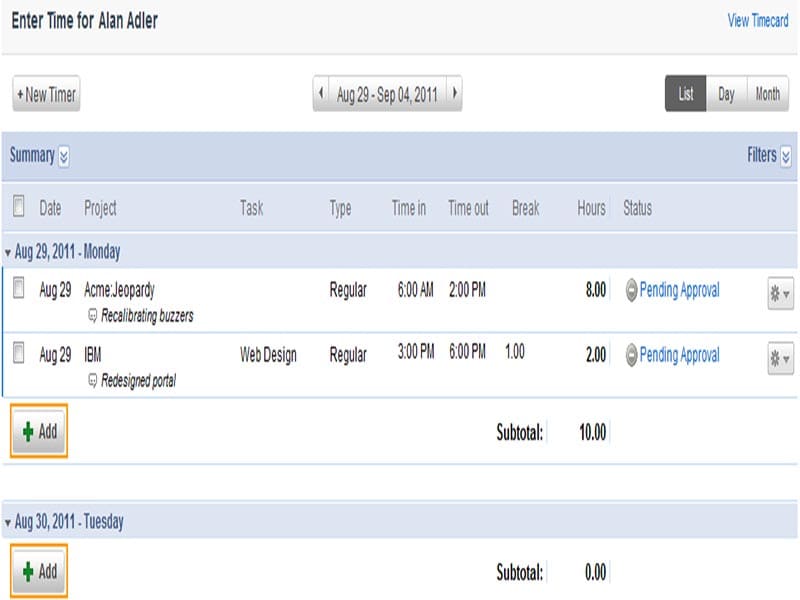Switch to Day view
The width and height of the screenshot is (800, 600).
pos(726,94)
